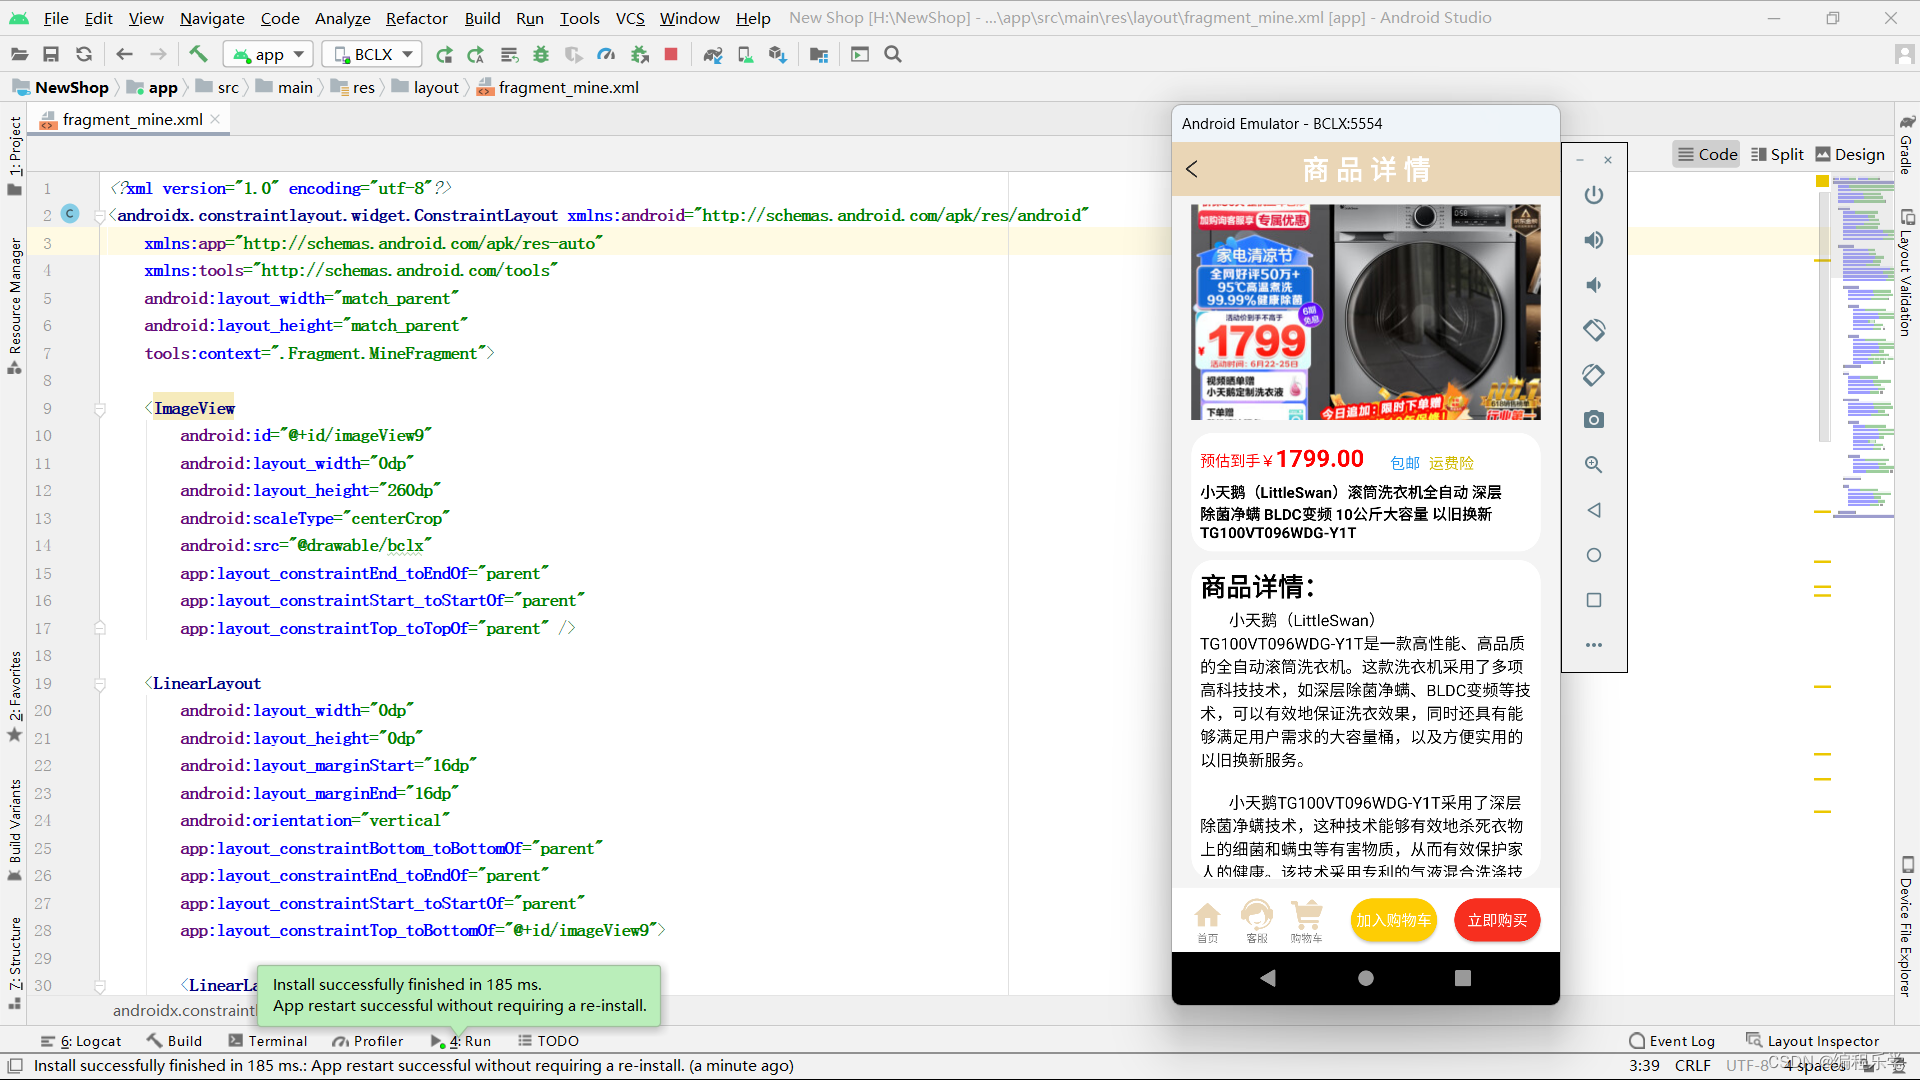Image resolution: width=1920 pixels, height=1080 pixels.
Task: Open AVD Manager icon
Action: (x=745, y=54)
